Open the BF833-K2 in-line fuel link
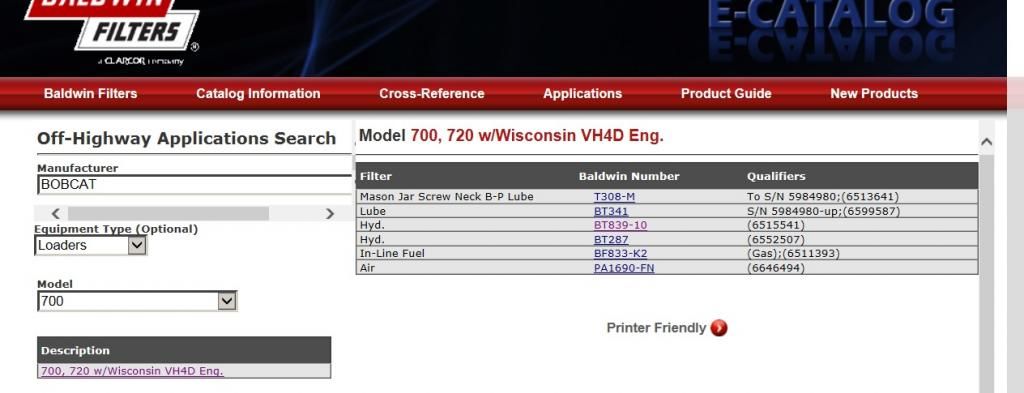Image resolution: width=1024 pixels, height=393 pixels. tap(620, 253)
